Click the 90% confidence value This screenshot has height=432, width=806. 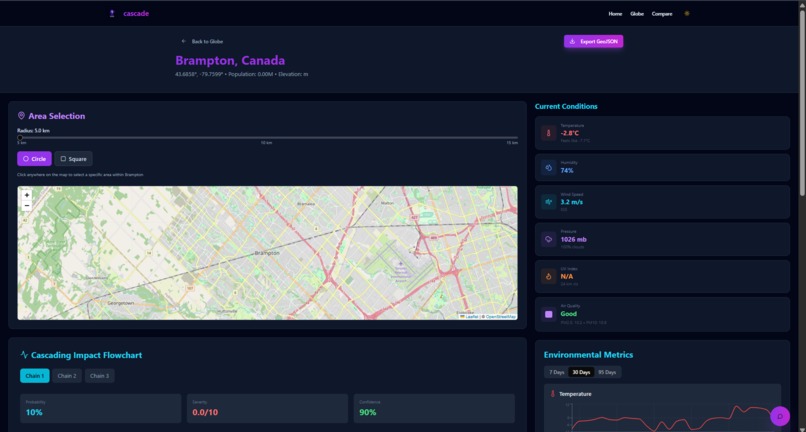click(x=368, y=412)
